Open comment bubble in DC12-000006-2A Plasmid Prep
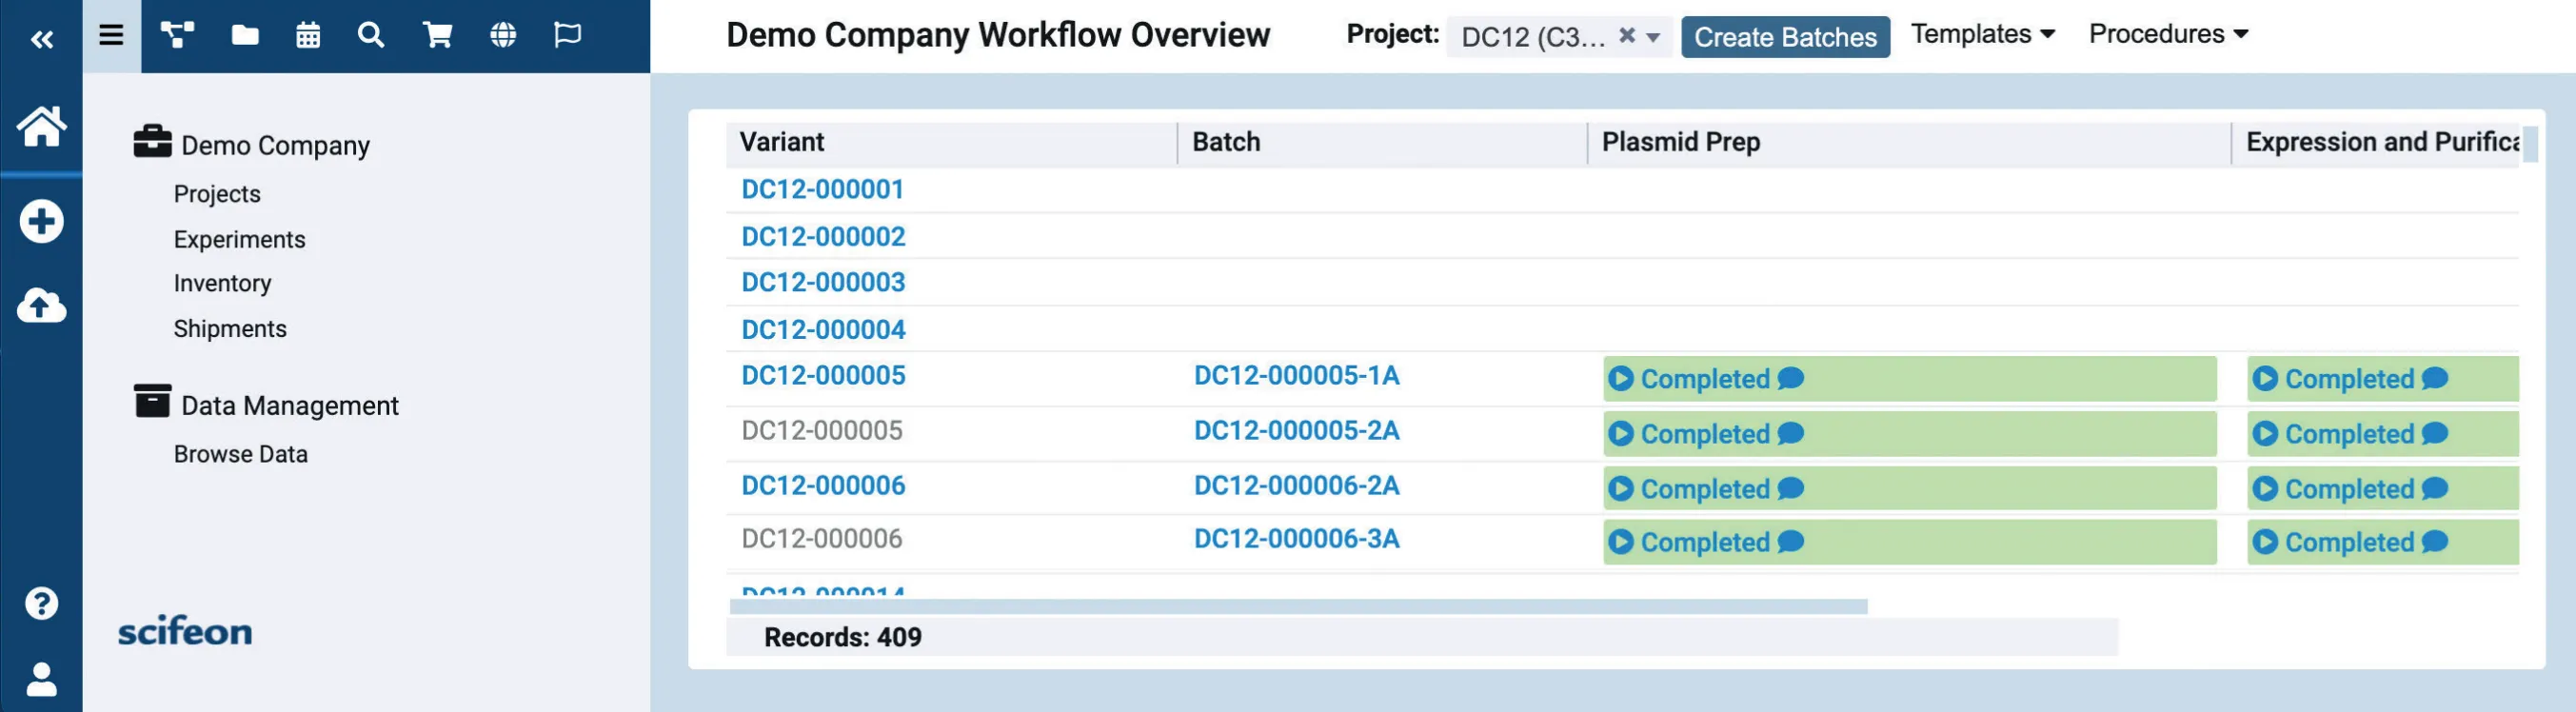Image resolution: width=2576 pixels, height=712 pixels. pyautogui.click(x=1791, y=488)
